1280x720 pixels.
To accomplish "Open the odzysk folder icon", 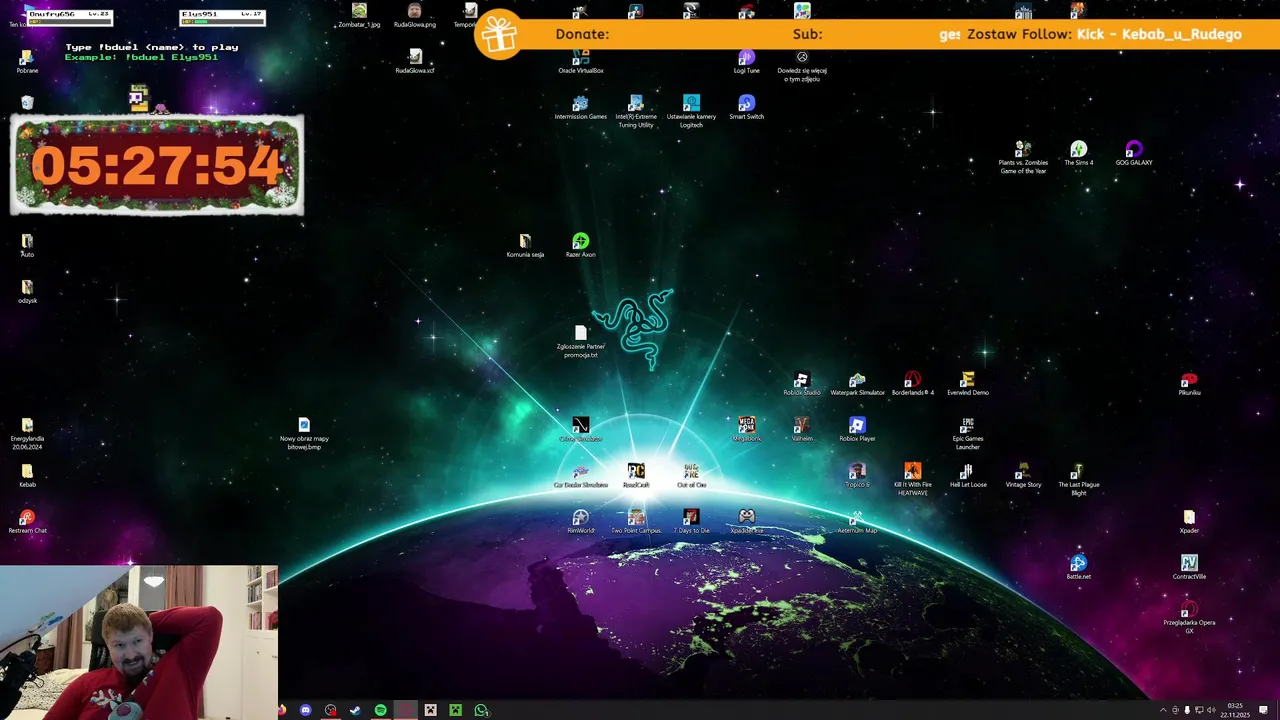I will pos(27,292).
